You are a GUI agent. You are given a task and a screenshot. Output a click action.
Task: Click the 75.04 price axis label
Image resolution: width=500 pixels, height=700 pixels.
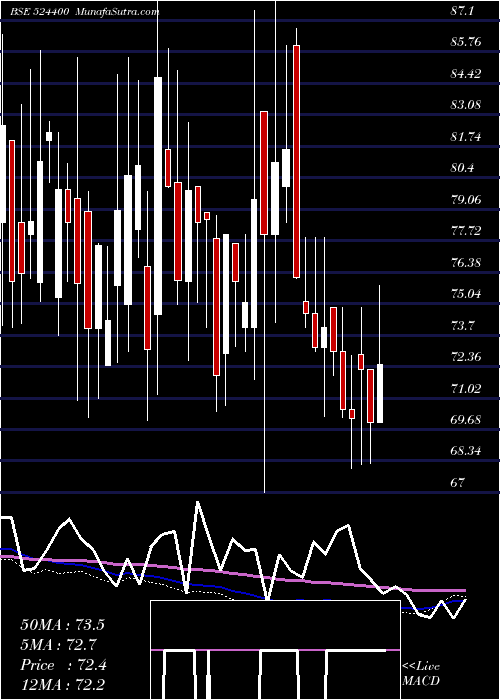tap(466, 294)
